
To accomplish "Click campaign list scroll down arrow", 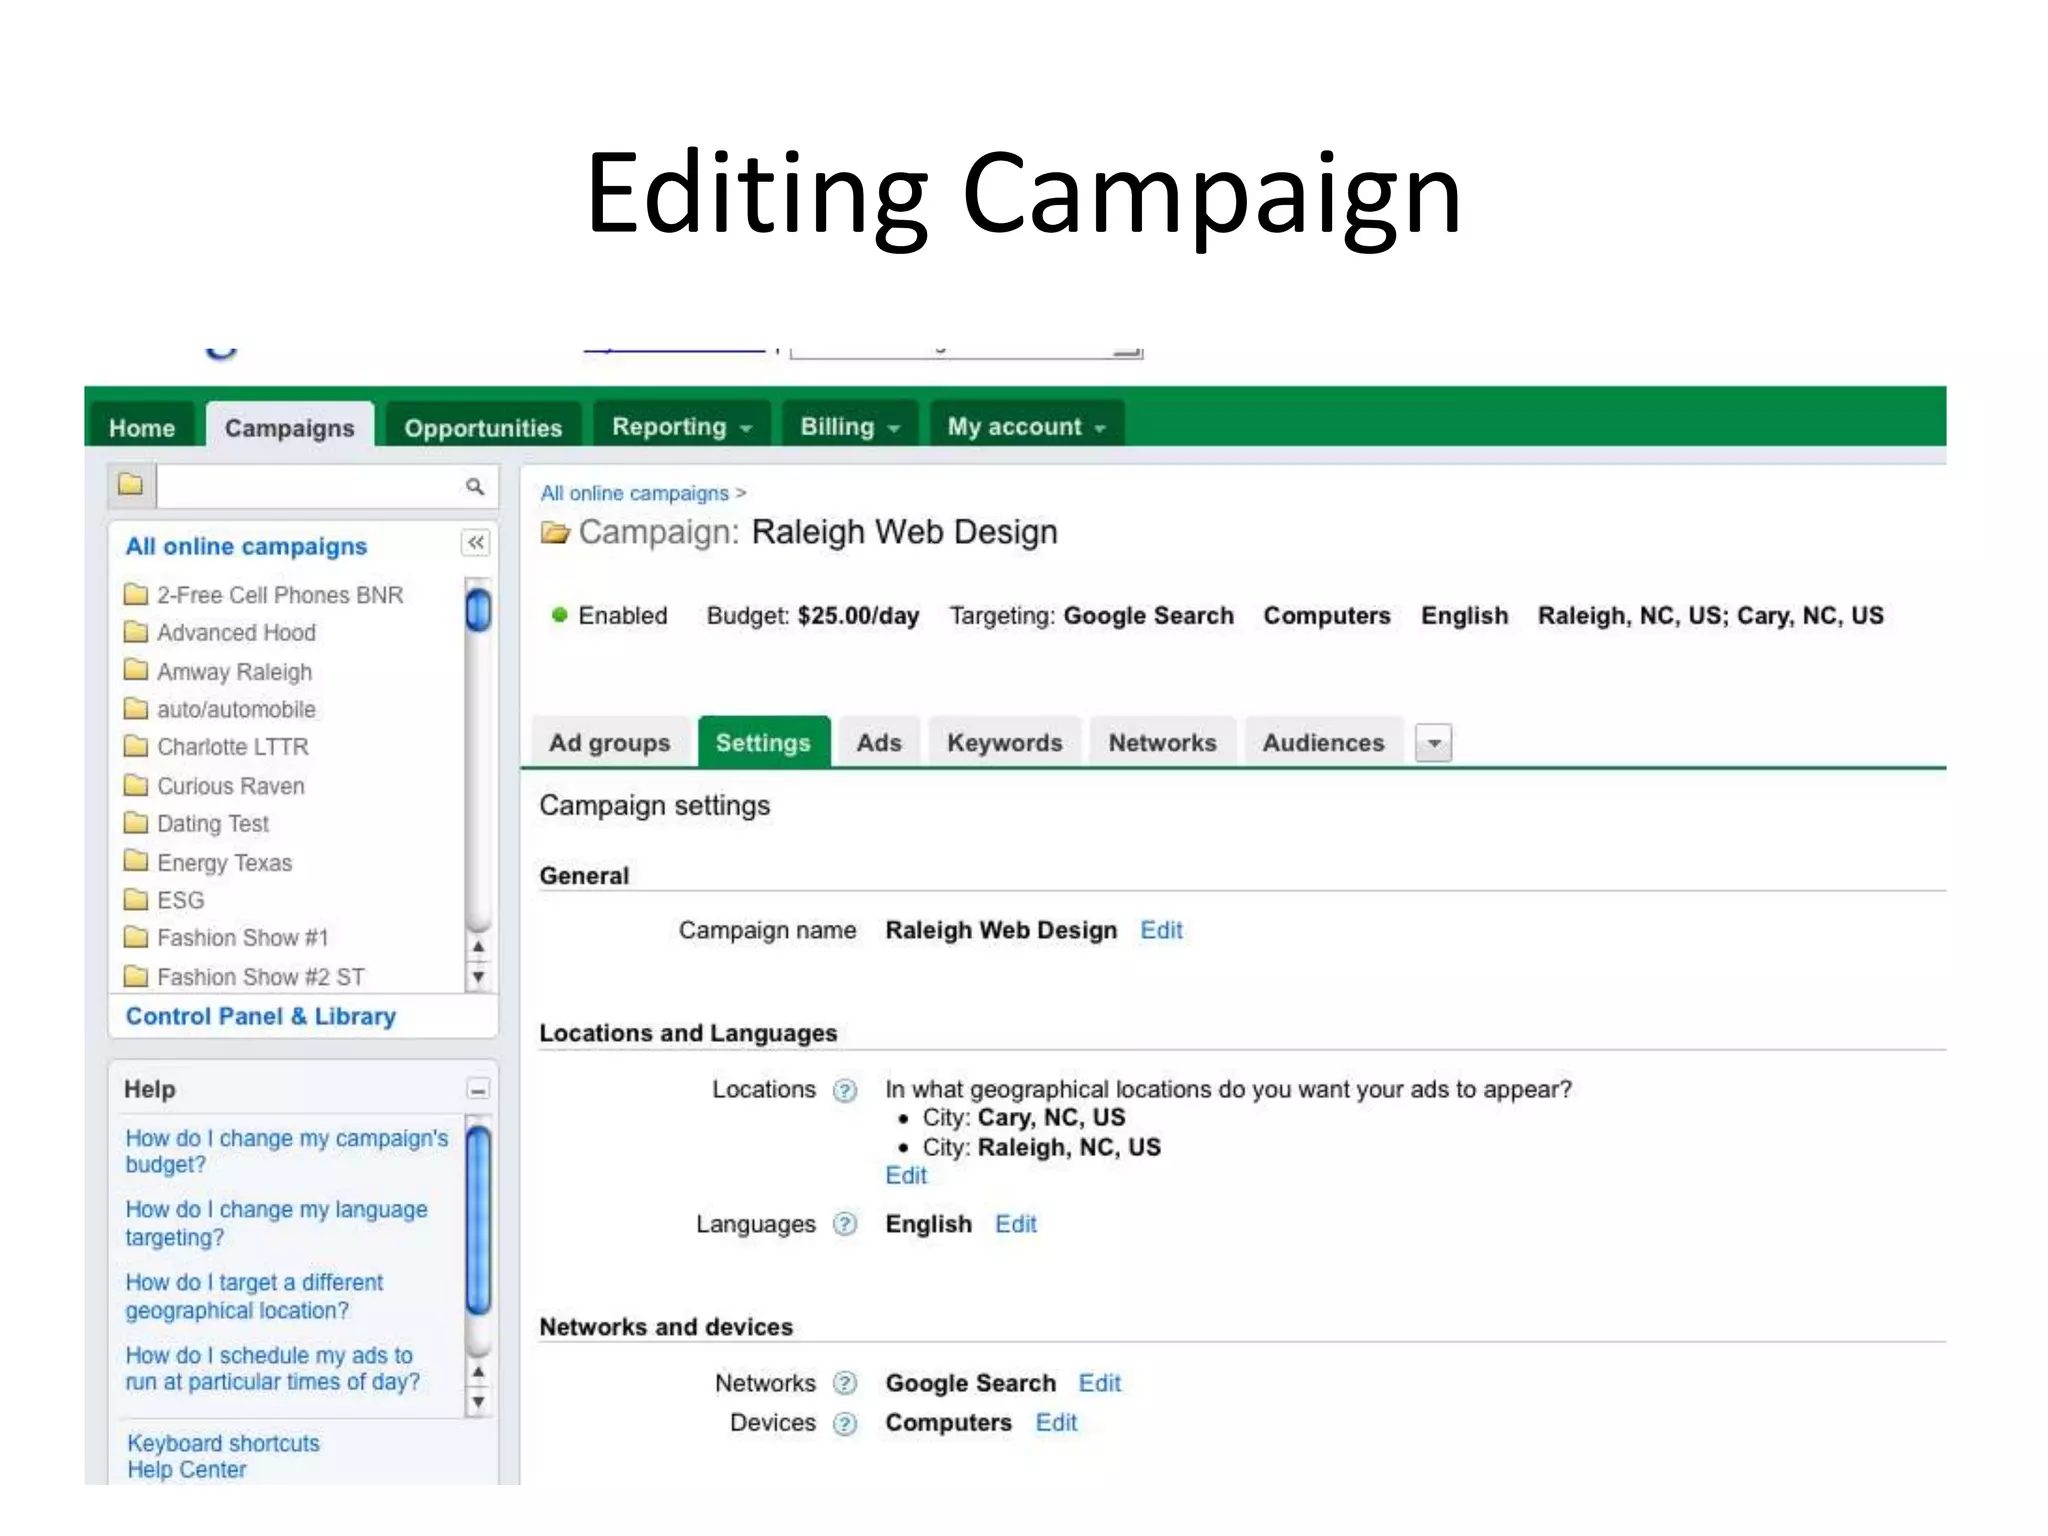I will pyautogui.click(x=478, y=976).
